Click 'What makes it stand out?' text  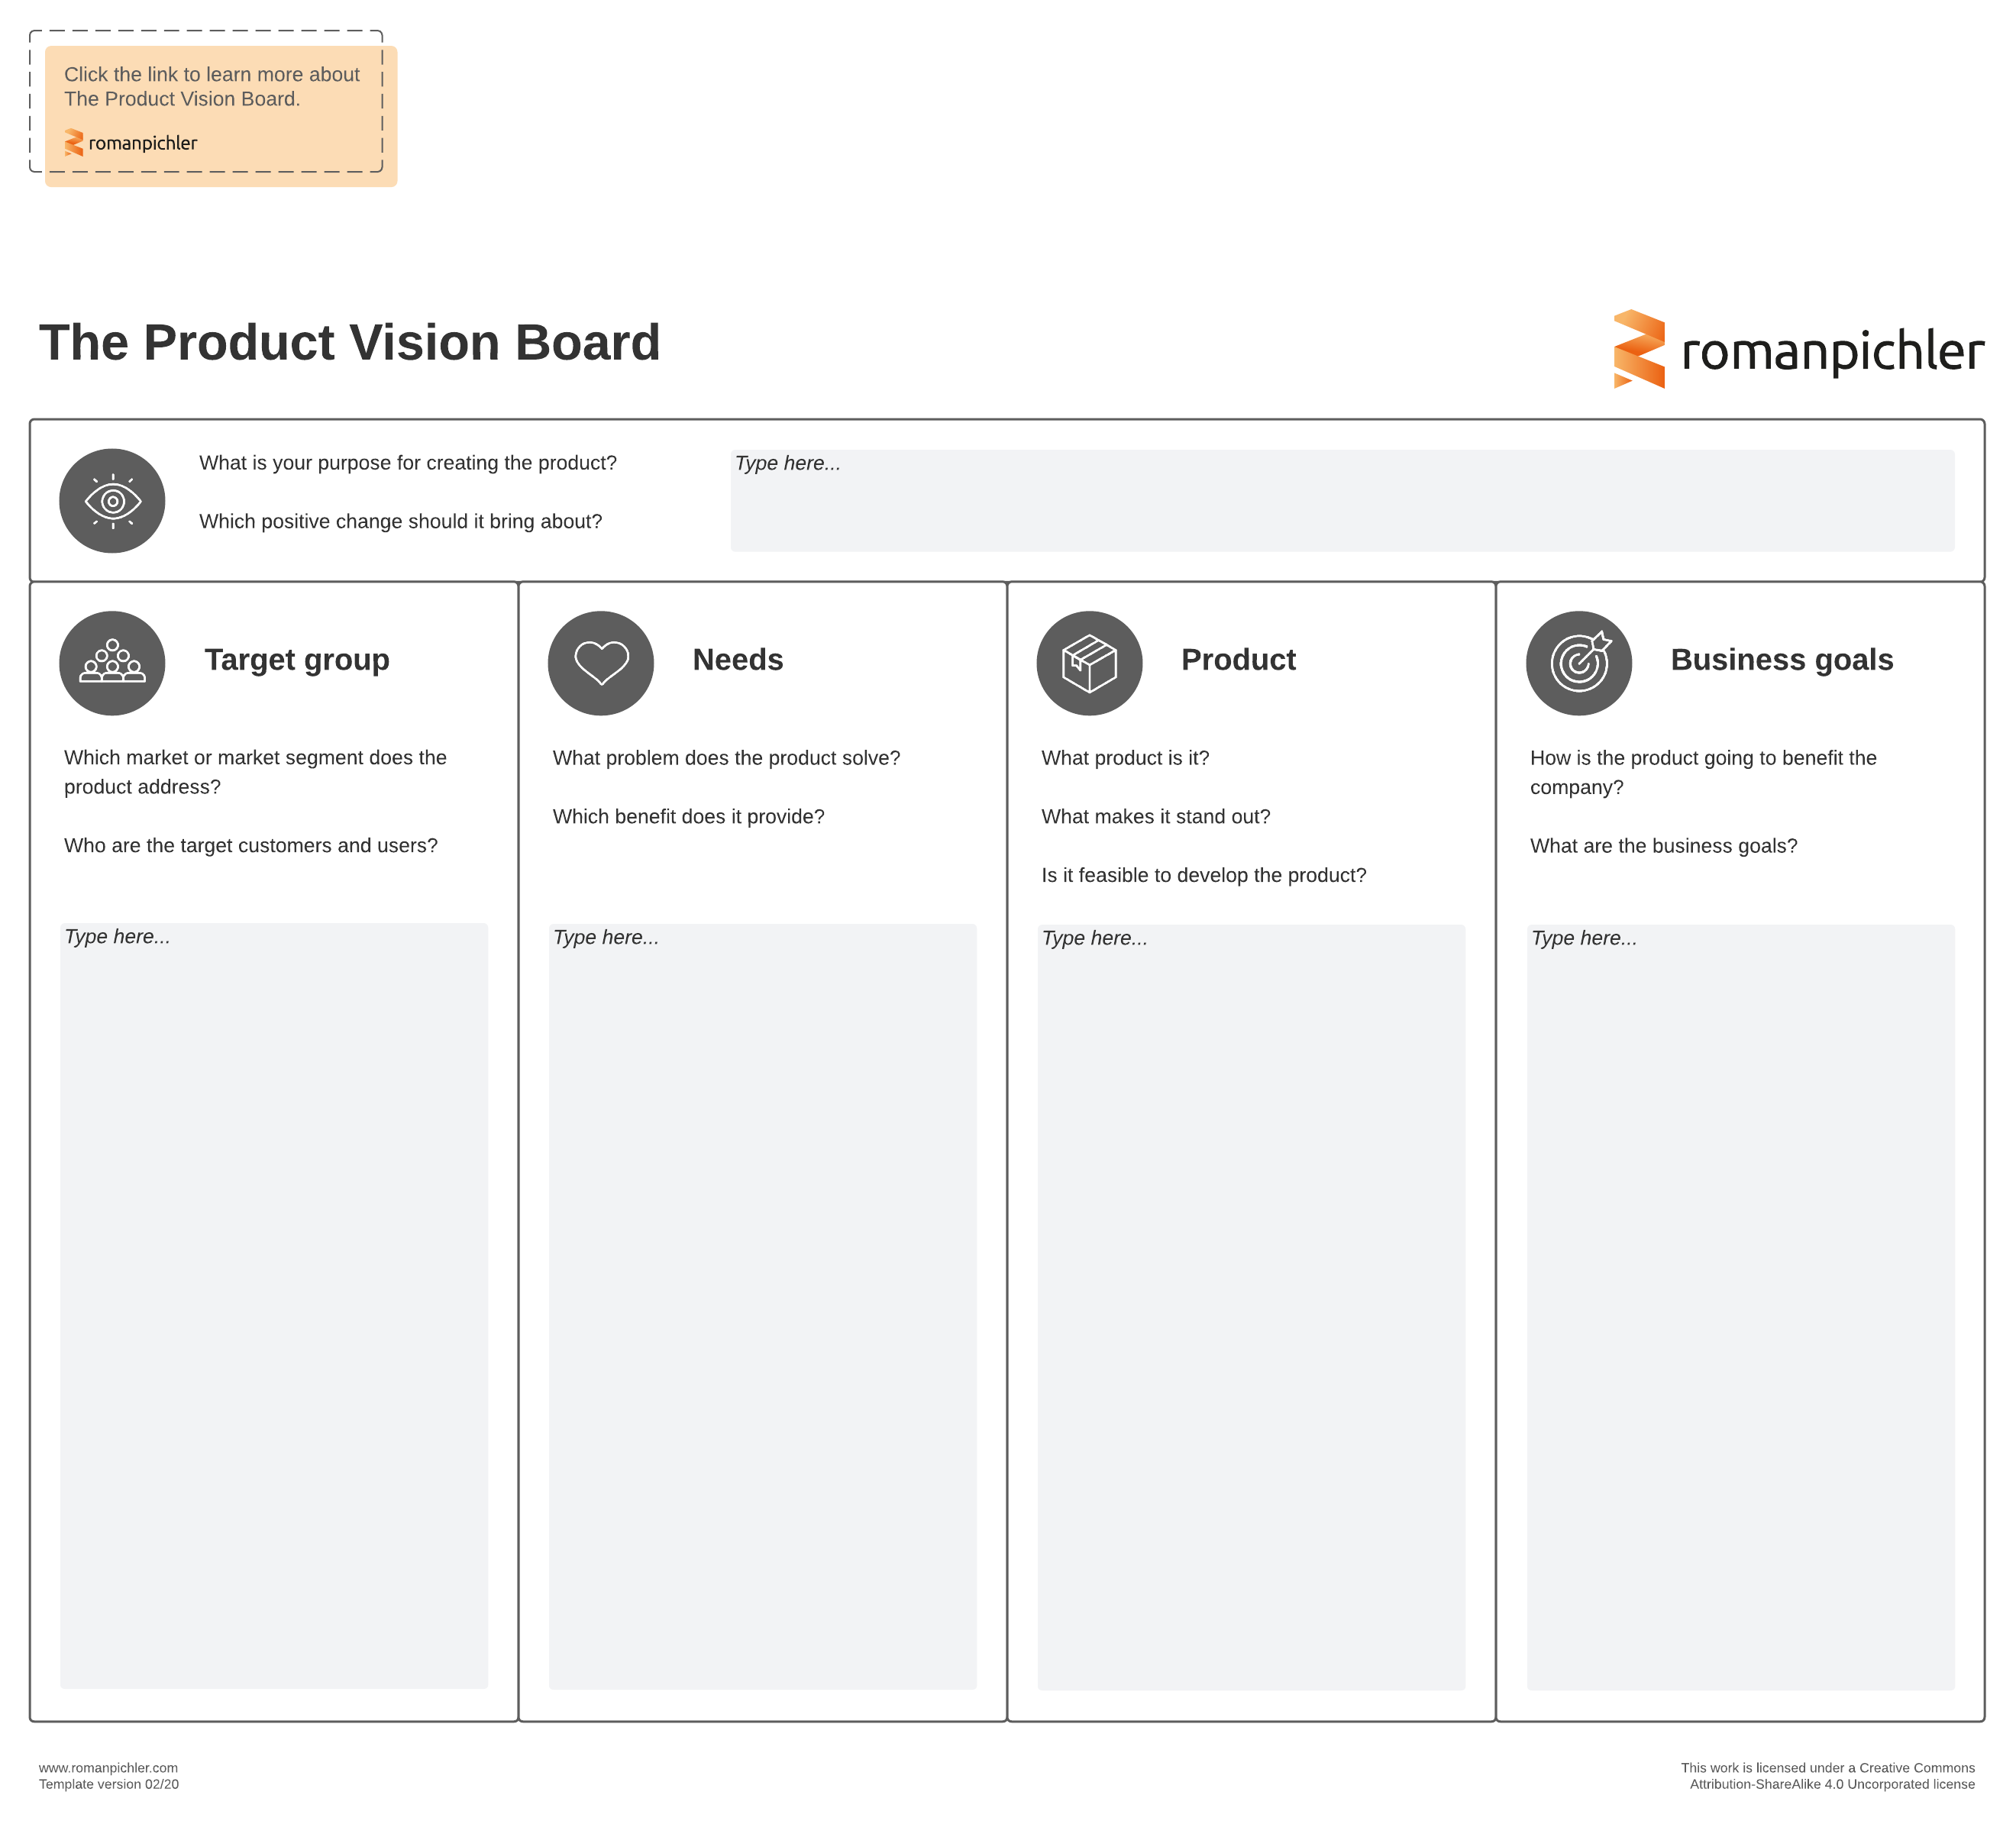click(x=1155, y=816)
